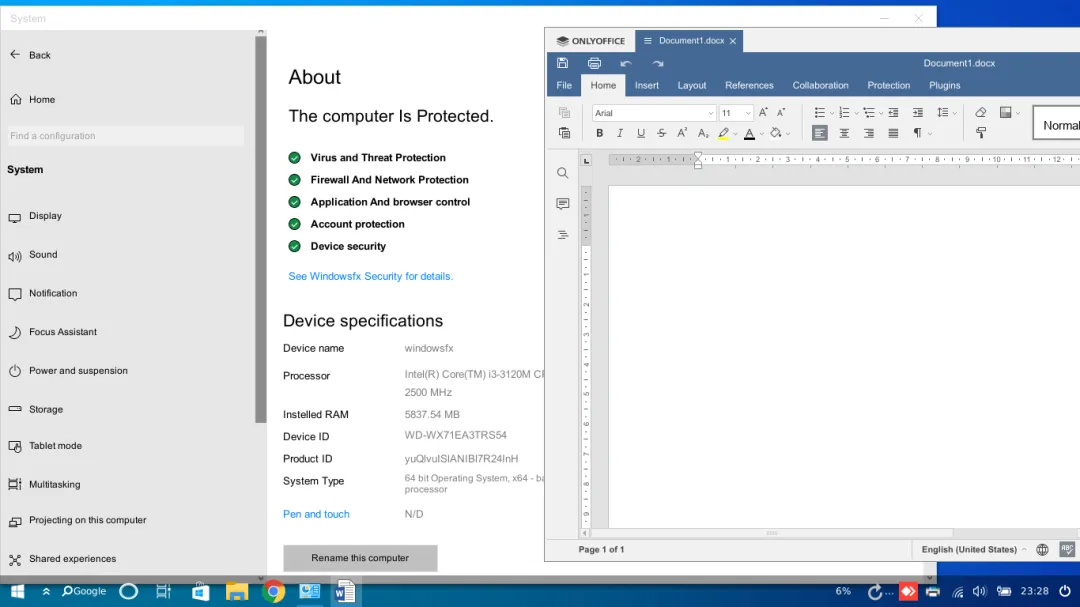Switch to the Plugins tab
The width and height of the screenshot is (1080, 607).
[944, 85]
